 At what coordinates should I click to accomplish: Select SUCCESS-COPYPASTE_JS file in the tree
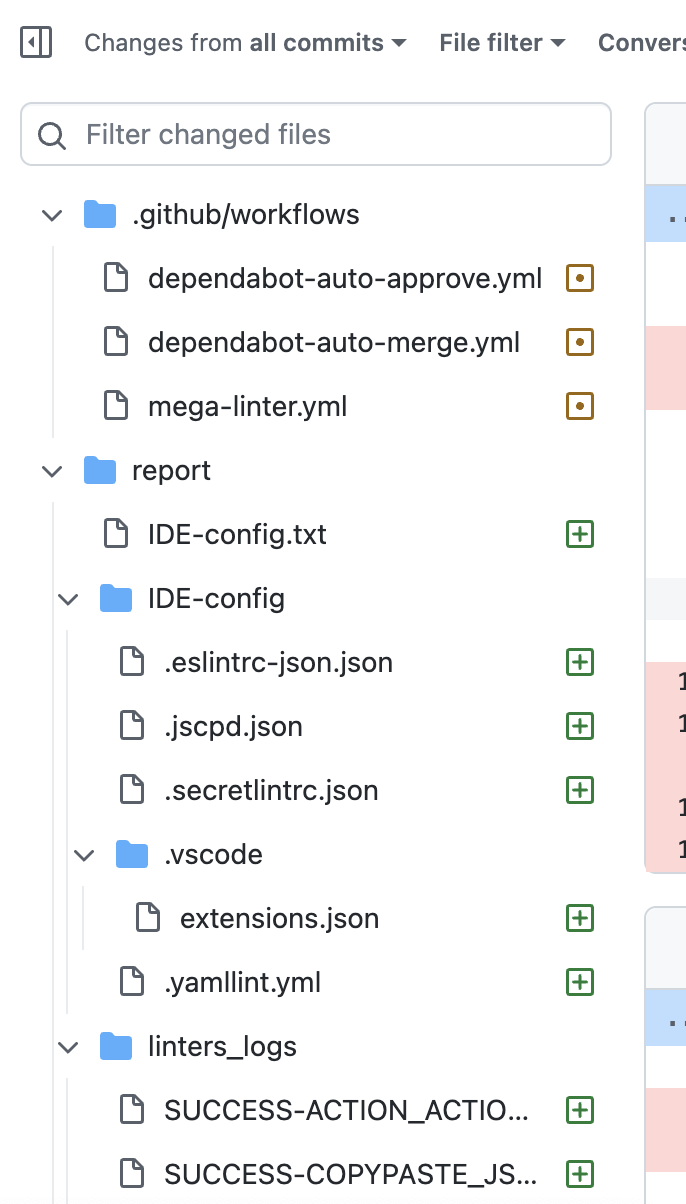pyautogui.click(x=350, y=1174)
